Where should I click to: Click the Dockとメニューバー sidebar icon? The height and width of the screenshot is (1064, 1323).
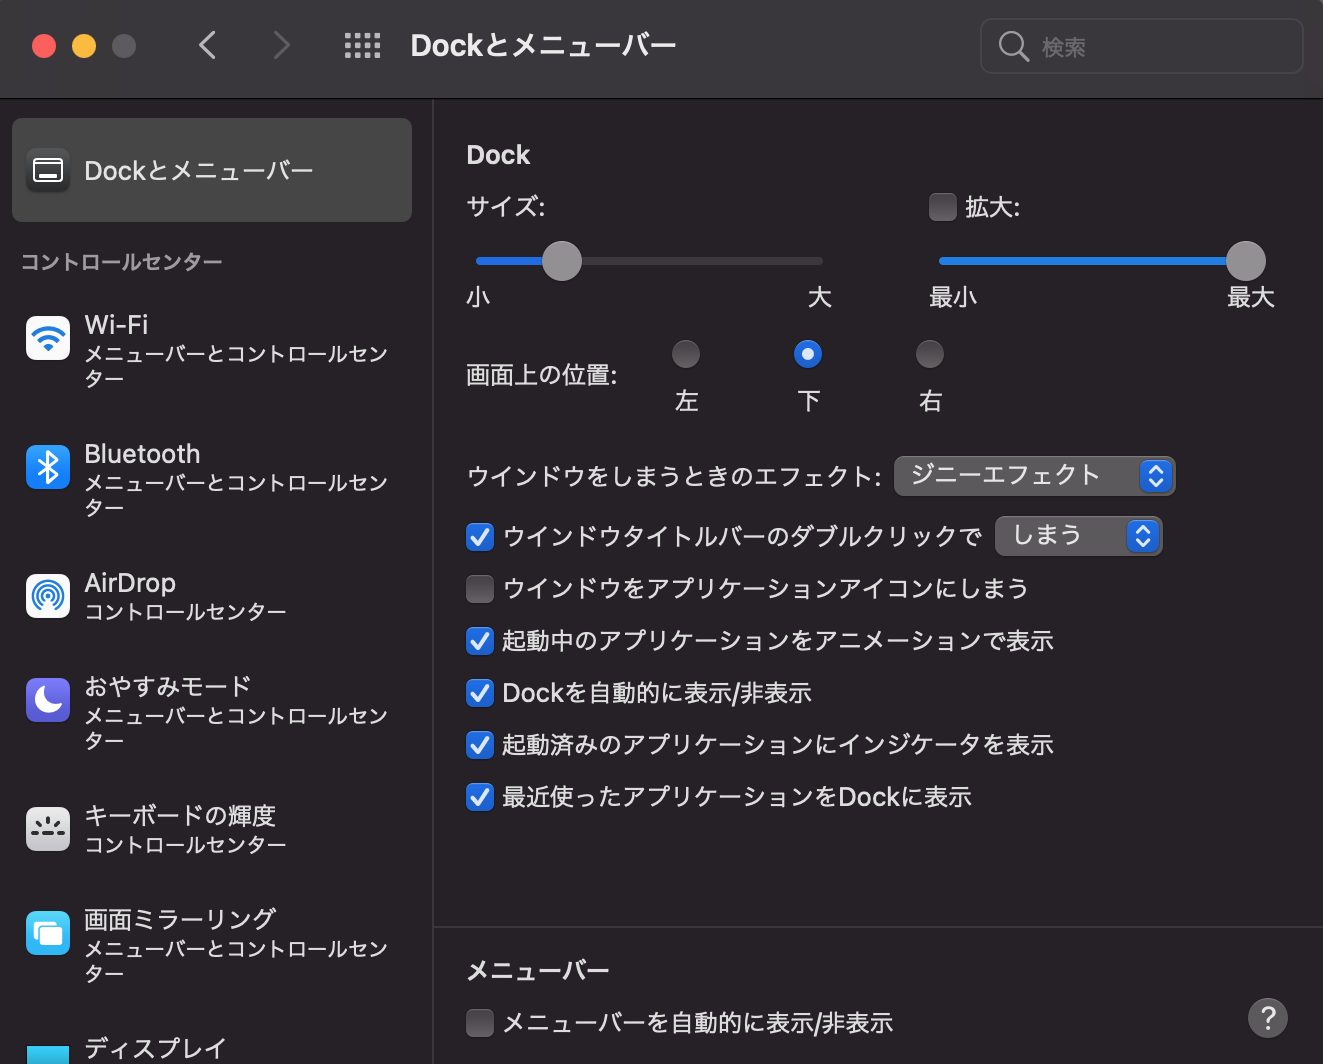coord(48,170)
